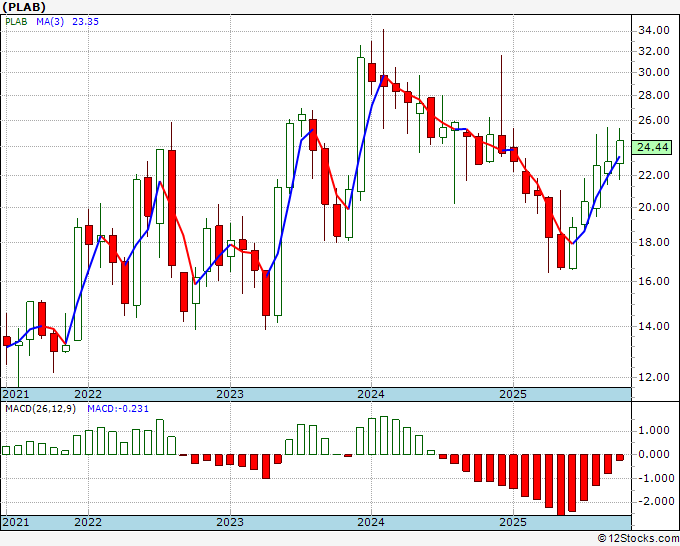680x546 pixels.
Task: Click 2023 on the price chart time axis
Action: click(230, 394)
